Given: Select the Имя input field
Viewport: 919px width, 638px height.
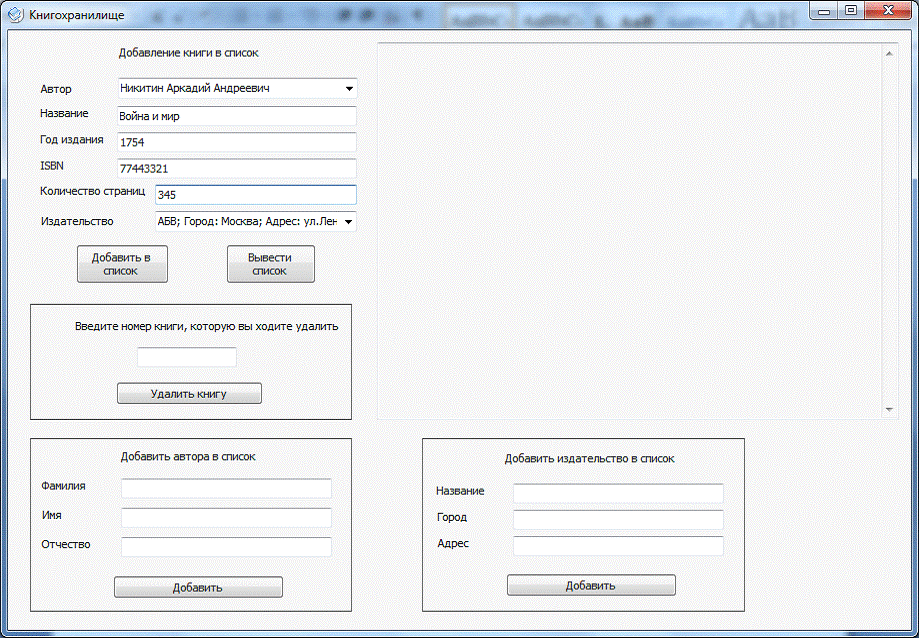Looking at the screenshot, I should (x=226, y=517).
